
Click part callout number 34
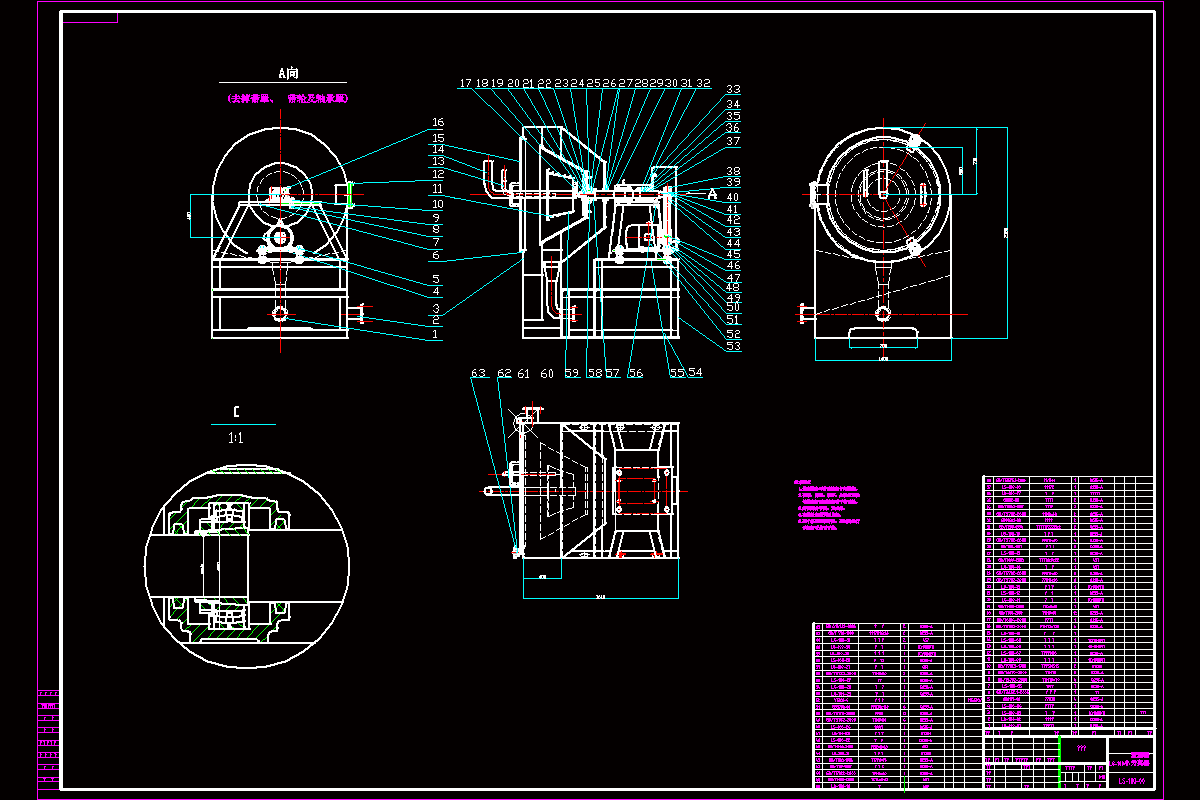[x=733, y=104]
